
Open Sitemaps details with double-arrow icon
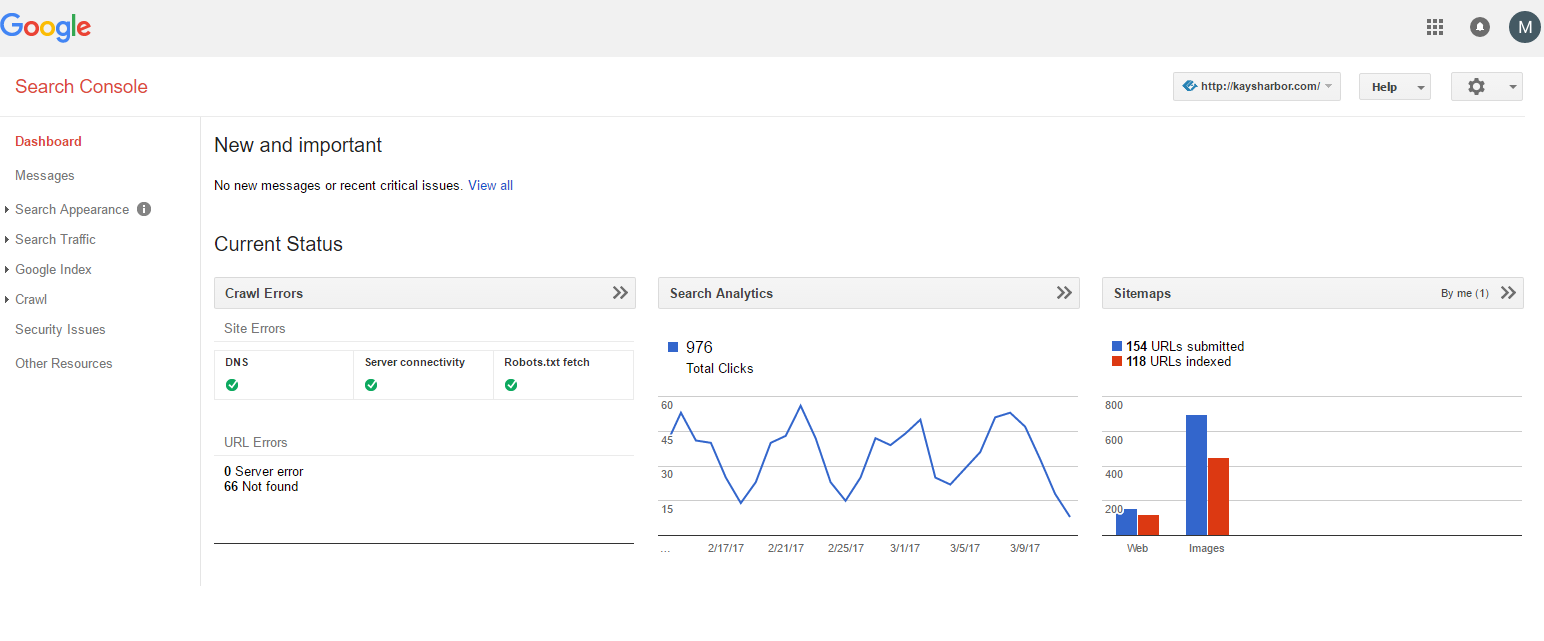(x=1508, y=293)
